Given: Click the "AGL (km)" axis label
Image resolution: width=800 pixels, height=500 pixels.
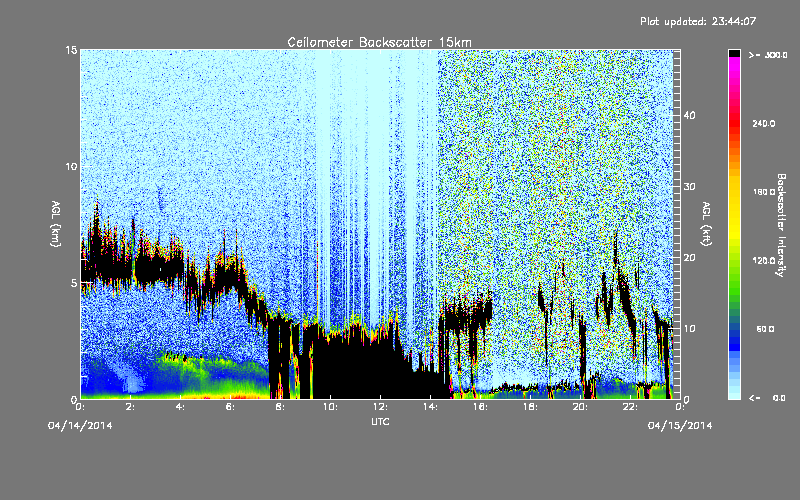Looking at the screenshot, I should (x=56, y=224).
